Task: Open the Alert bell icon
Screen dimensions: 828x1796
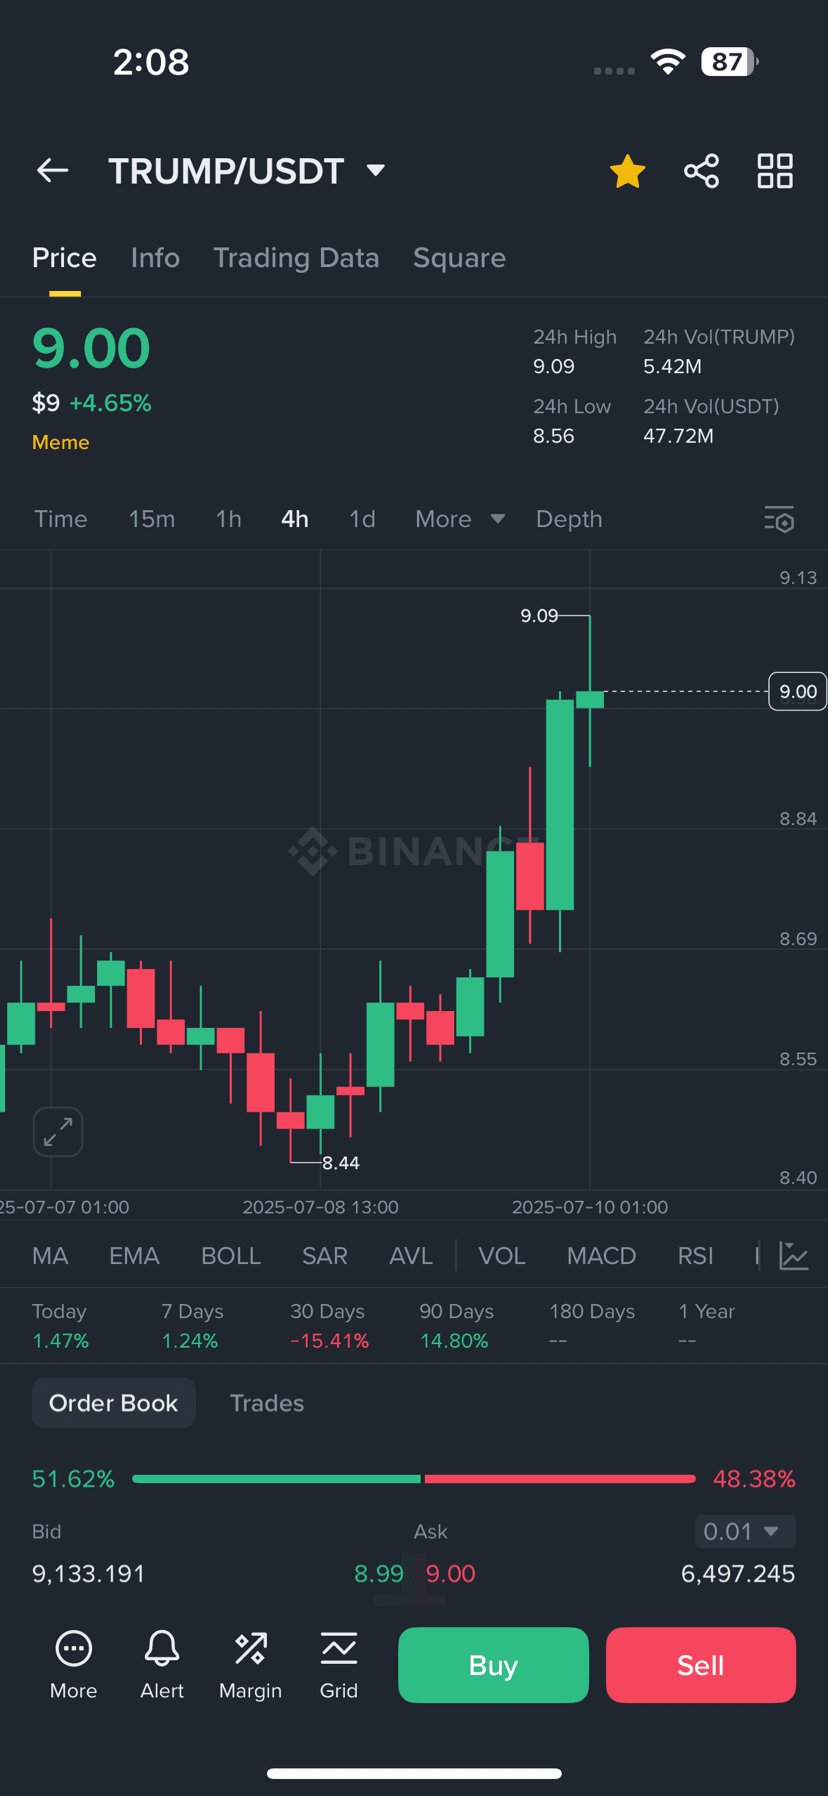Action: coord(162,1664)
